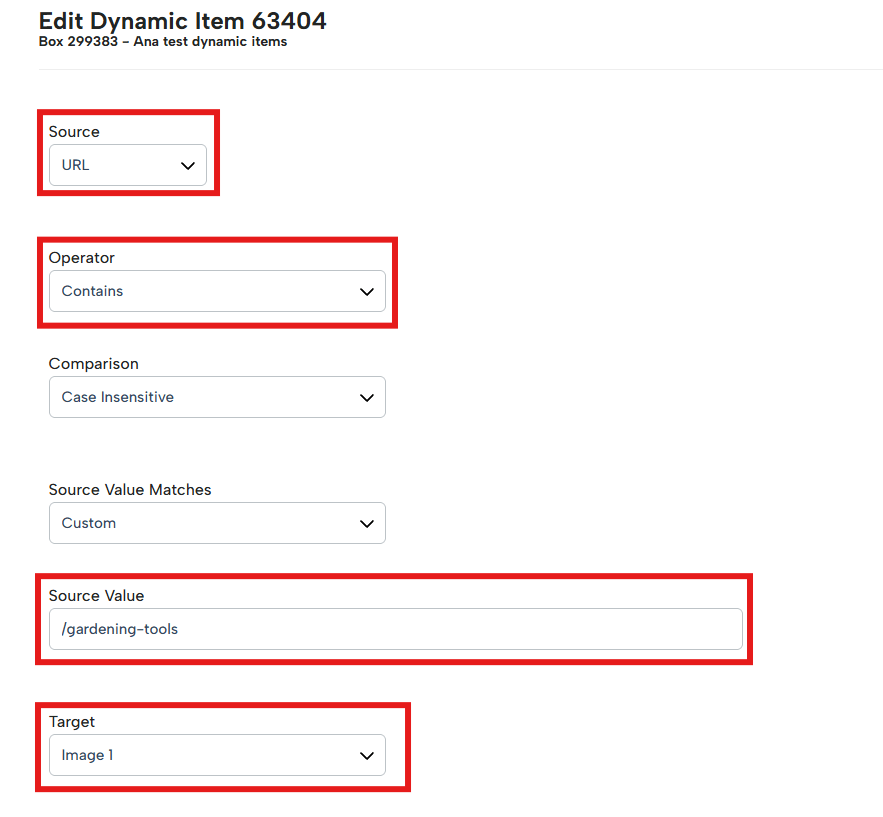Click the chevron icon on the Operator dropdown
883x817 pixels.
pos(366,291)
